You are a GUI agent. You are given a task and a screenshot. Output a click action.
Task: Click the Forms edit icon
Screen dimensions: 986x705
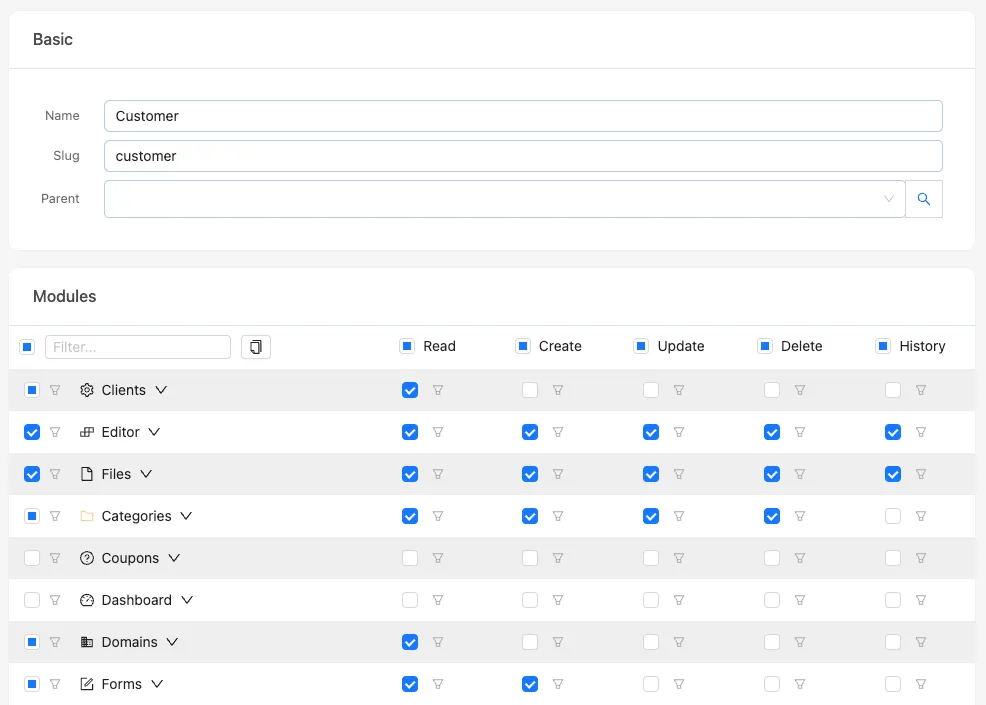coord(87,684)
